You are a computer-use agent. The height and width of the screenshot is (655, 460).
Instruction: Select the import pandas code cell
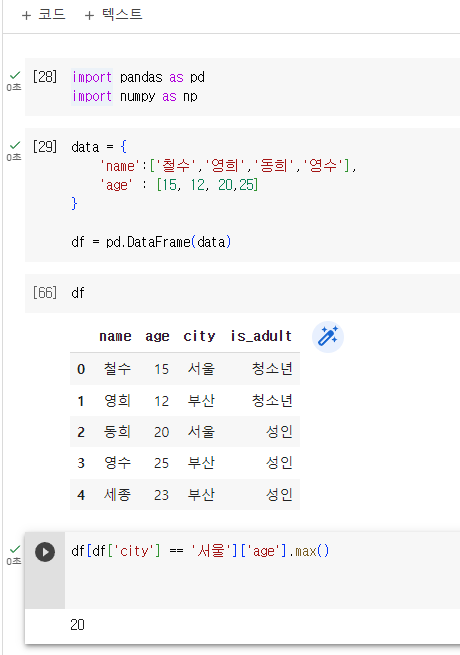coord(242,87)
